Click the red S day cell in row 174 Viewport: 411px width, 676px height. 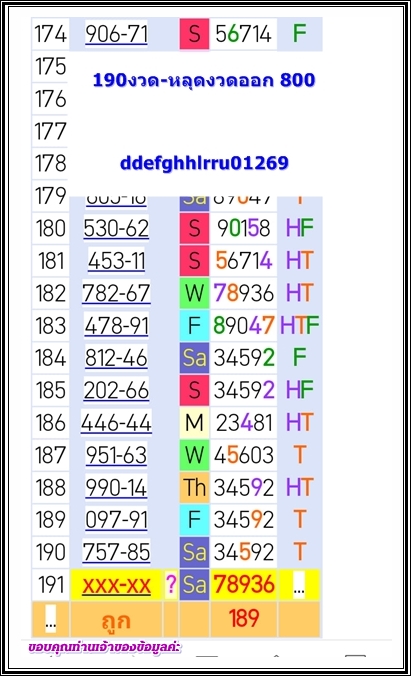(x=195, y=34)
